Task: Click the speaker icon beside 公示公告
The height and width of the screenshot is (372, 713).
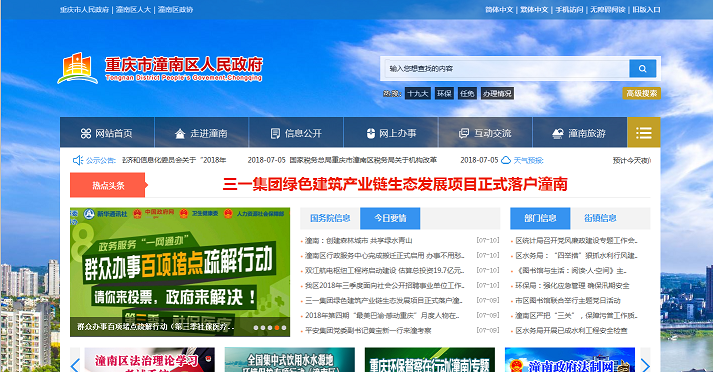Action: pyautogui.click(x=77, y=160)
